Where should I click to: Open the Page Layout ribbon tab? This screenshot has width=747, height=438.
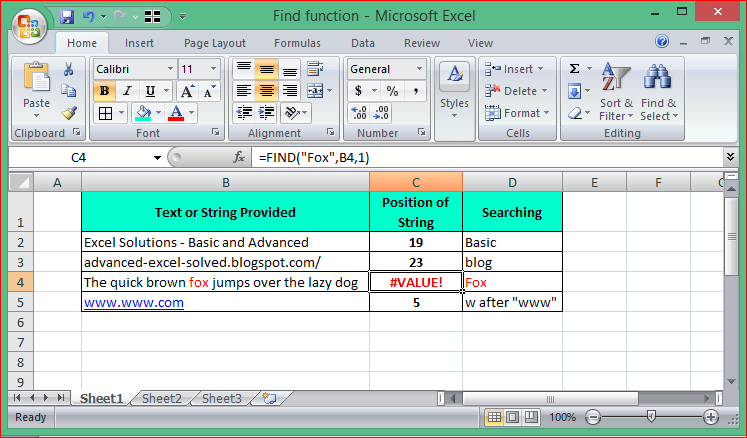[215, 43]
